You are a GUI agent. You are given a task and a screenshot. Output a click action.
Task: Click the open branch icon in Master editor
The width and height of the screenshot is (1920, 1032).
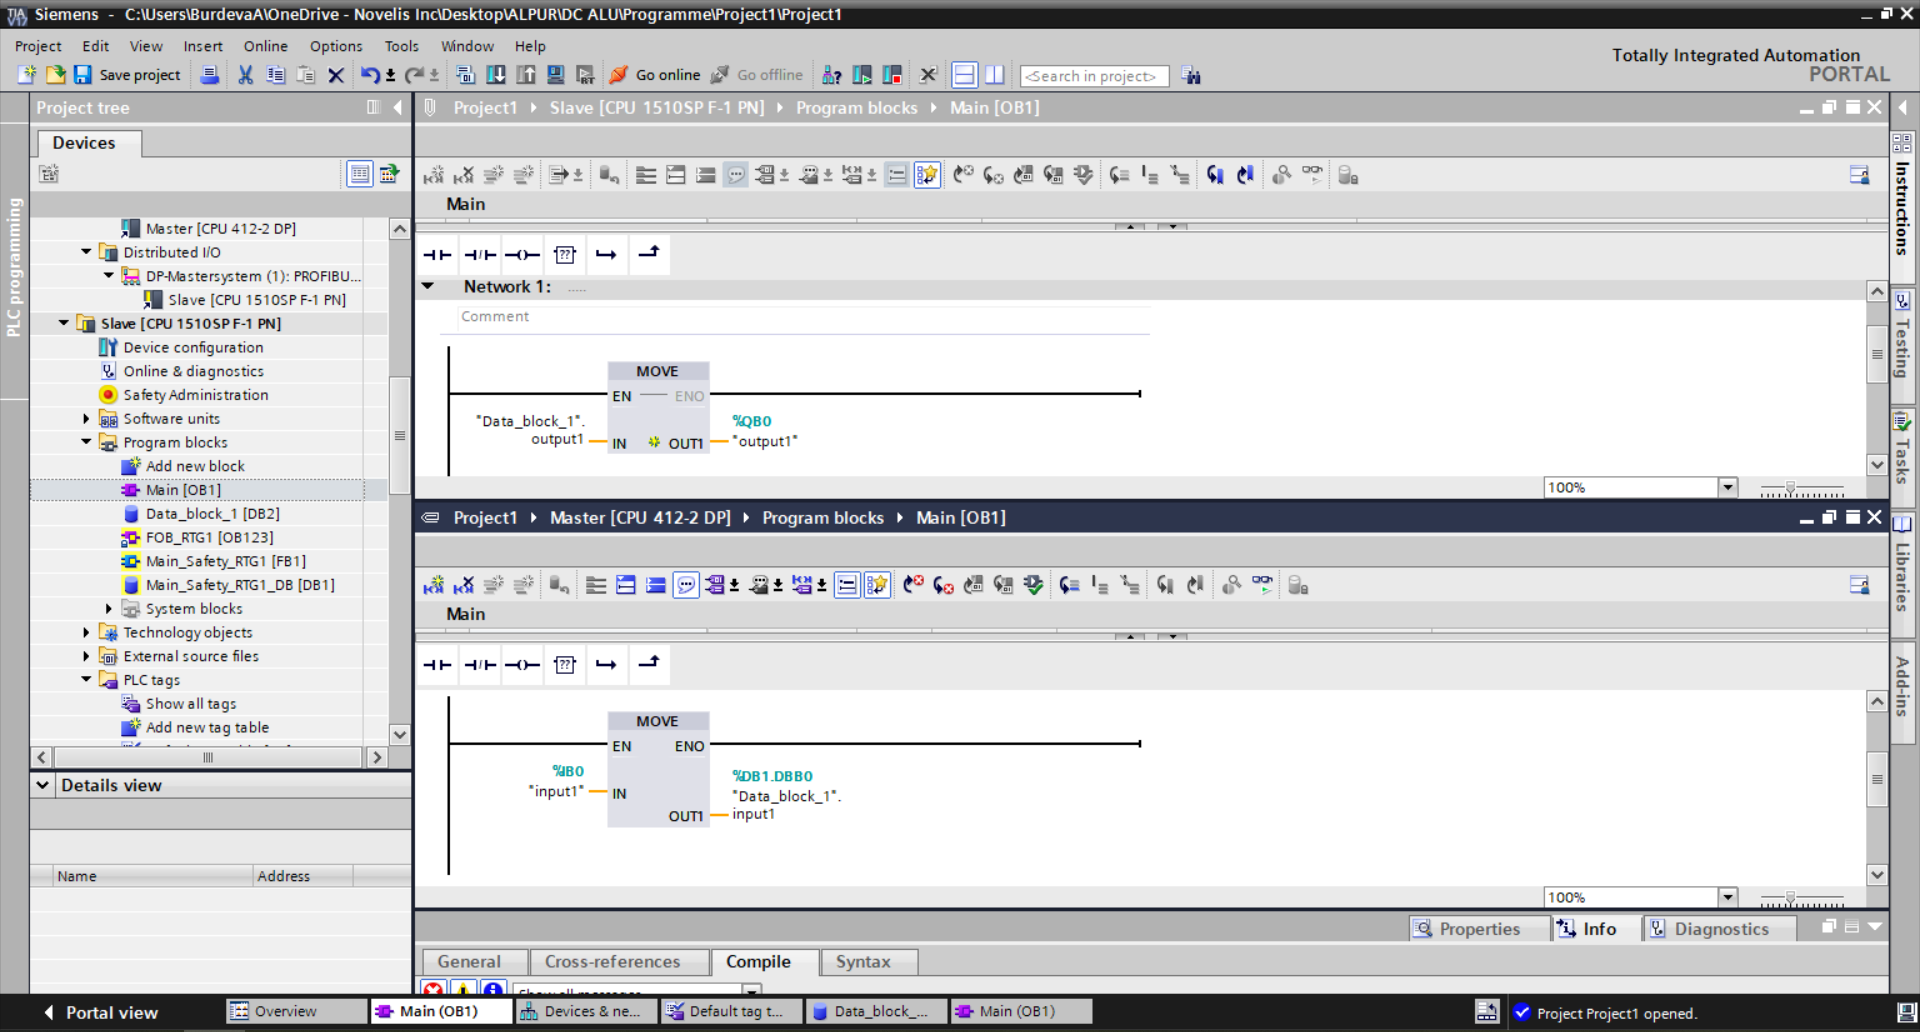pyautogui.click(x=606, y=665)
